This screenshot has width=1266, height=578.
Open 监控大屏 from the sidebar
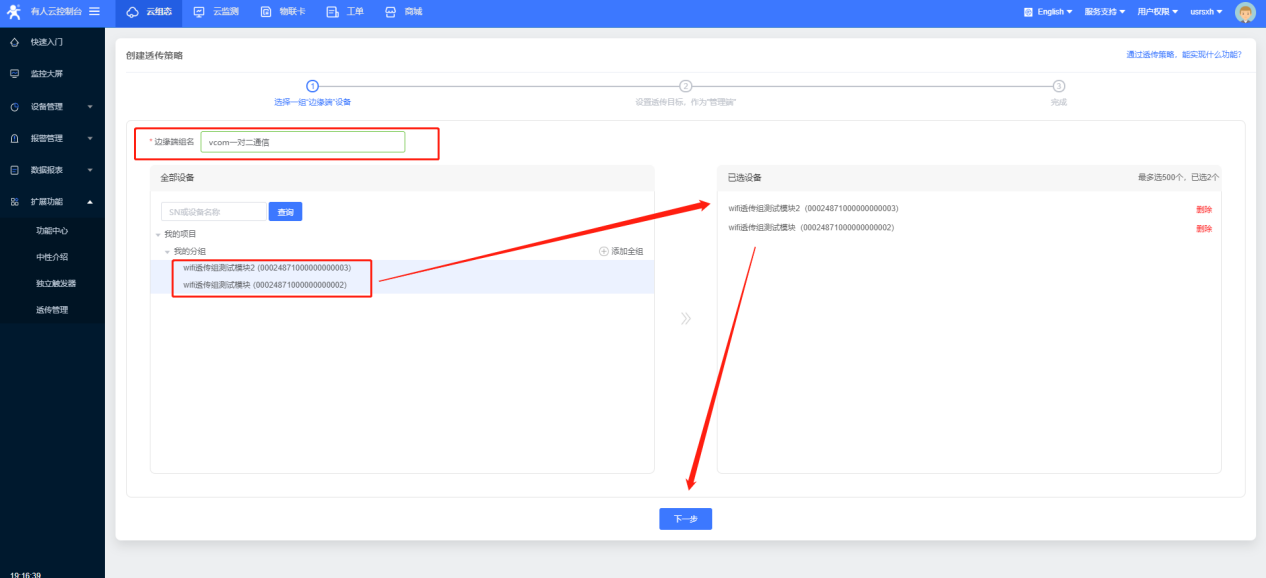pos(47,74)
